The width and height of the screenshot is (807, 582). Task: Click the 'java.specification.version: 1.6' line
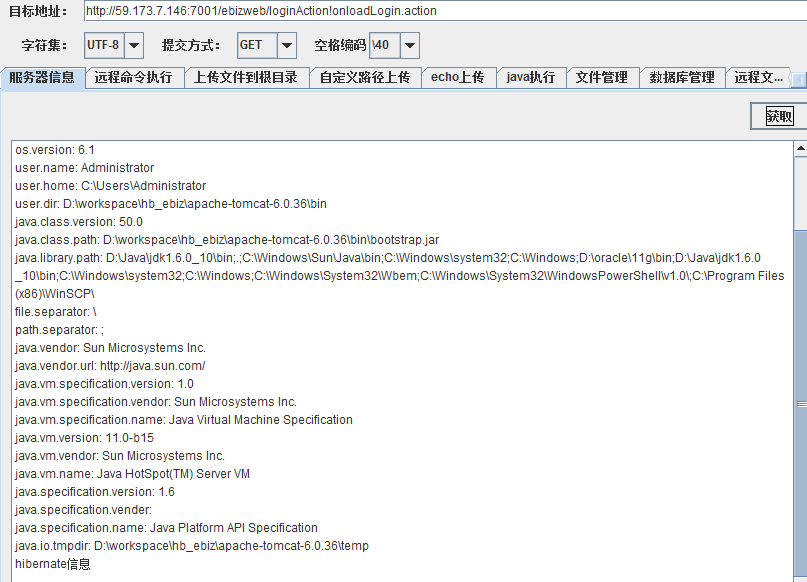[95, 492]
